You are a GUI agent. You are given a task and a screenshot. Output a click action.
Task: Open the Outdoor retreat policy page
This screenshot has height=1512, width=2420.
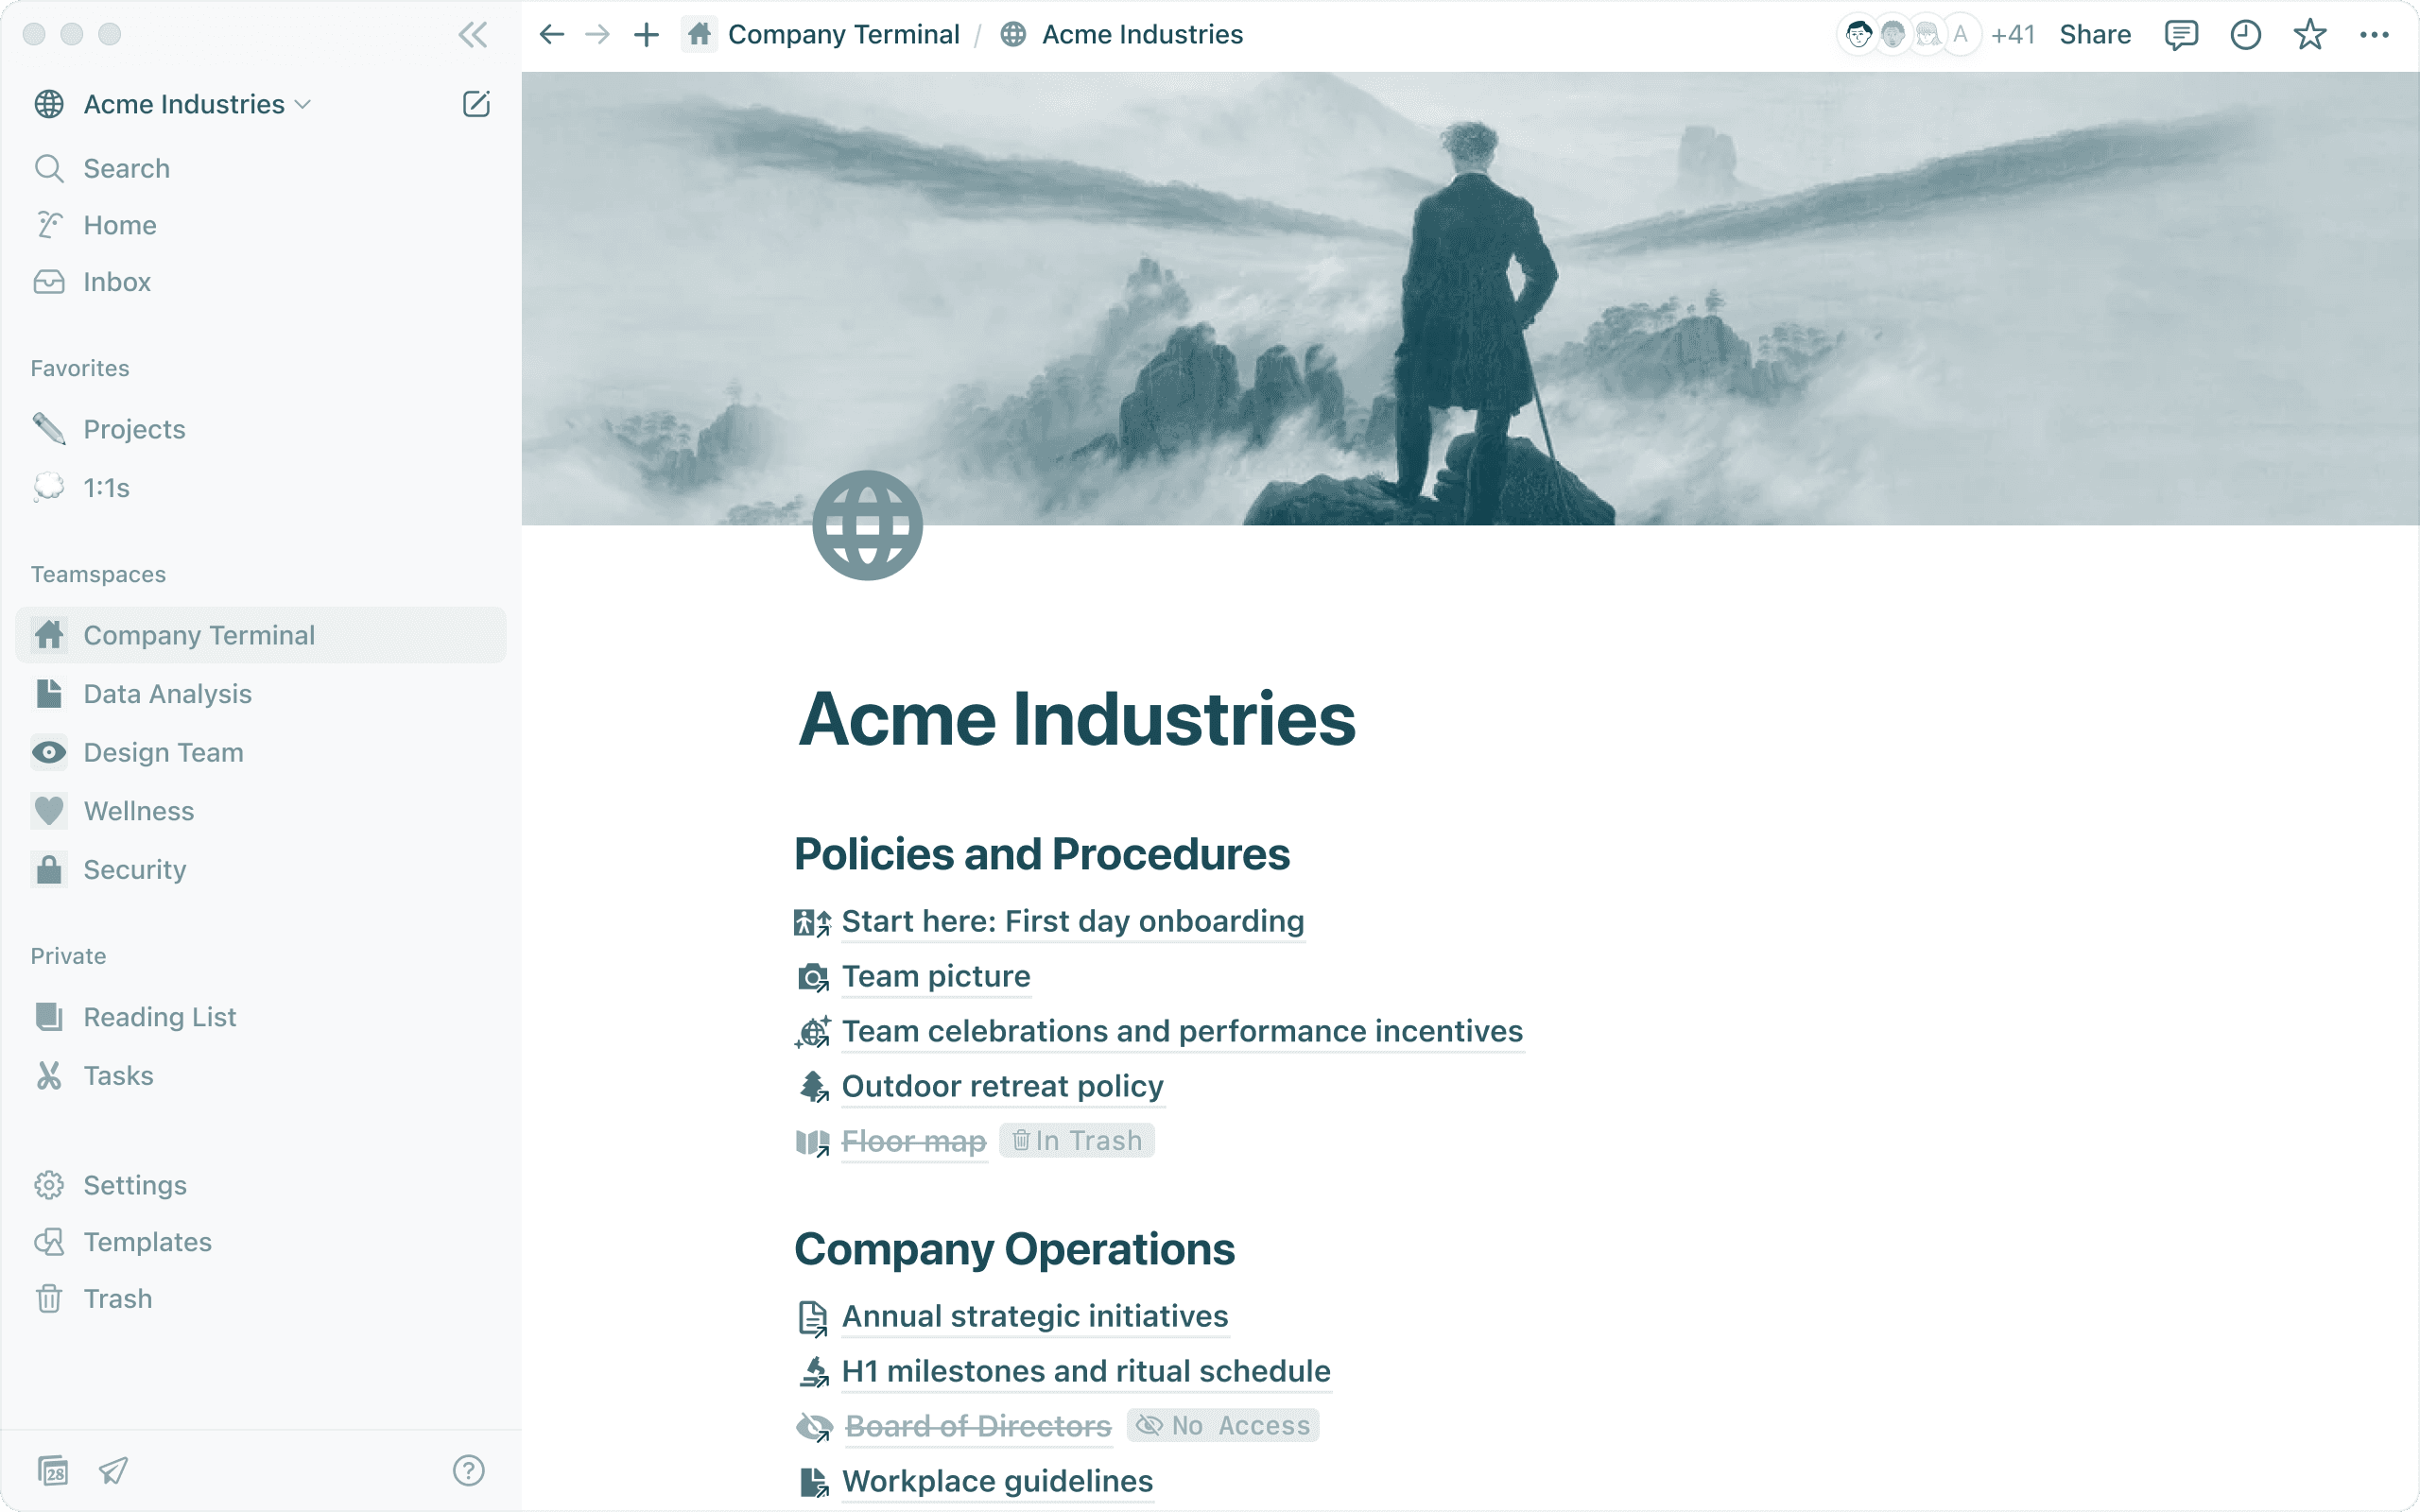[1001, 1086]
